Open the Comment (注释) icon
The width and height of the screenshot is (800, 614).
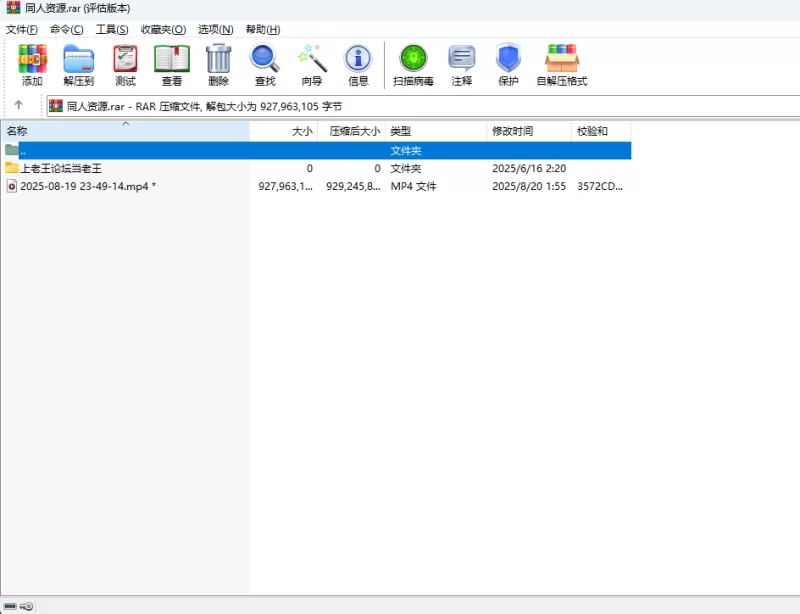[462, 64]
